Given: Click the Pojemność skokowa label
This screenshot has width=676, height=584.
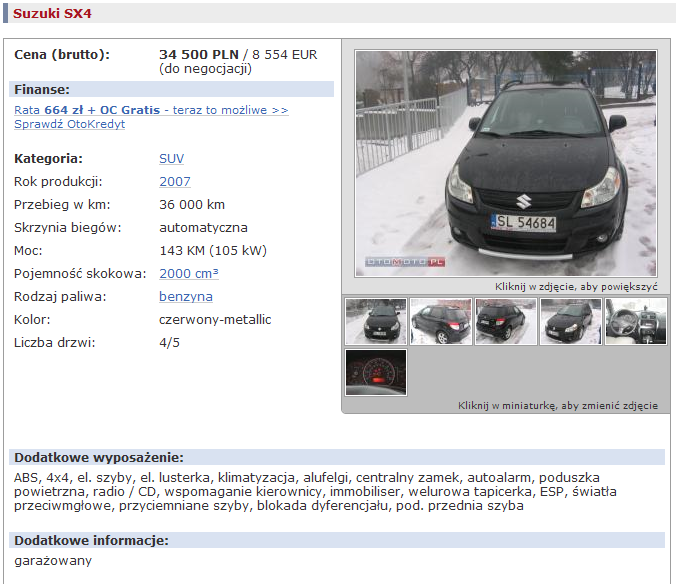Looking at the screenshot, I should click(x=80, y=274).
